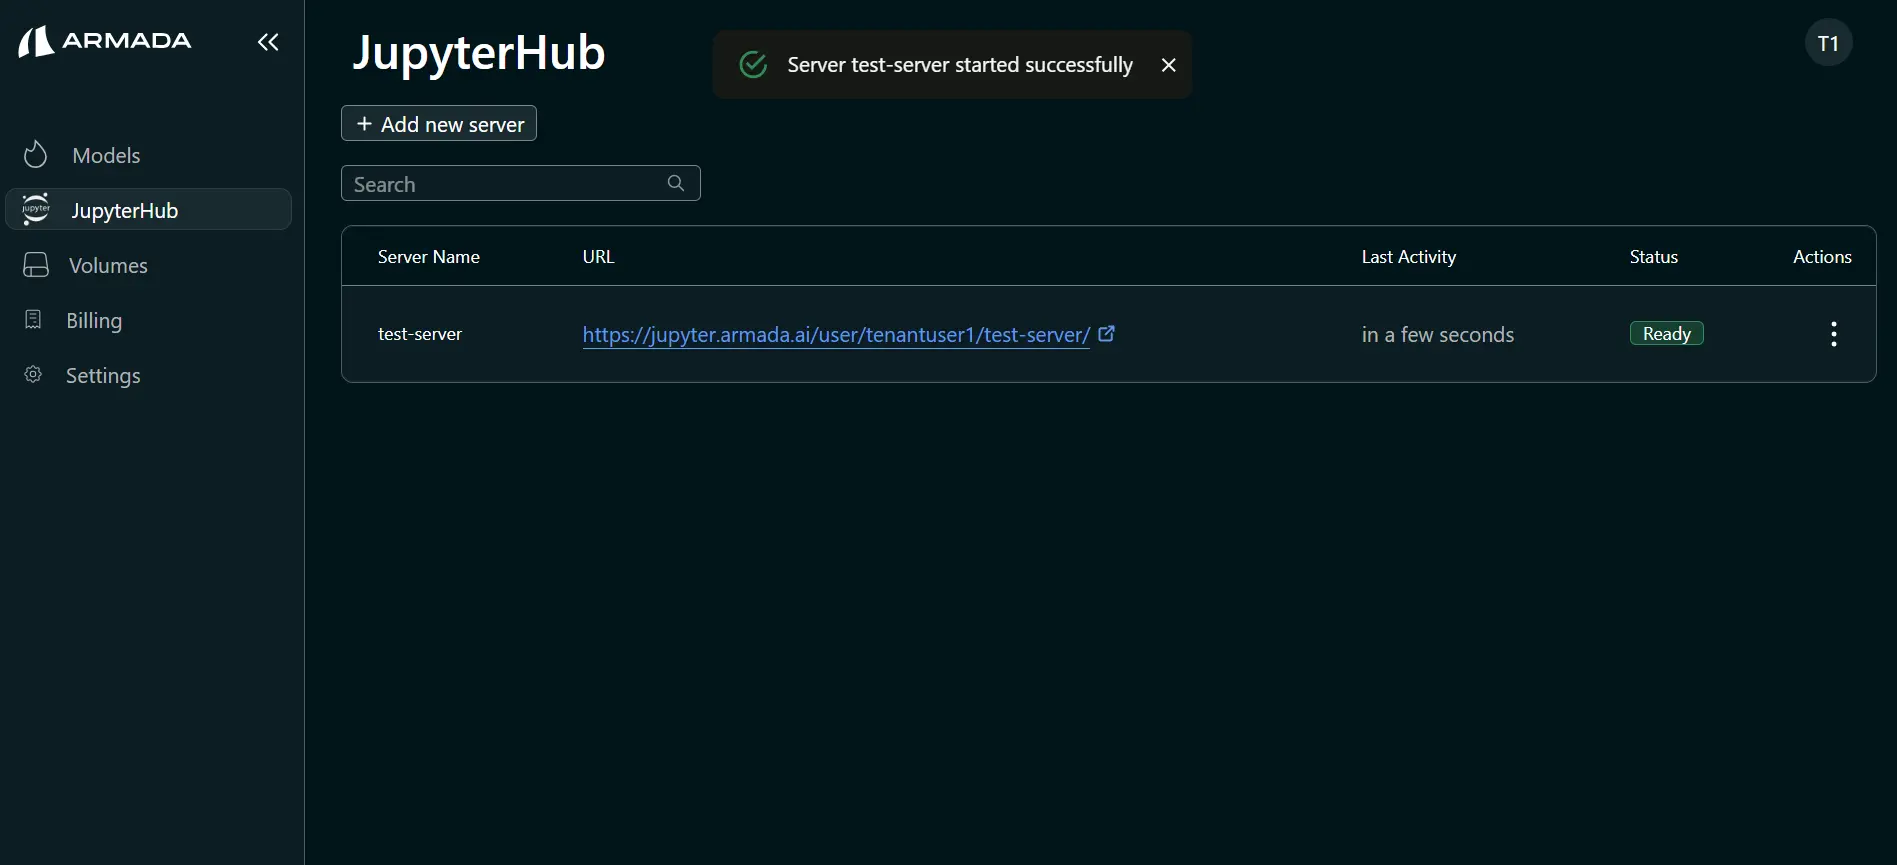Click the Armada logo
The height and width of the screenshot is (865, 1897).
pos(104,41)
